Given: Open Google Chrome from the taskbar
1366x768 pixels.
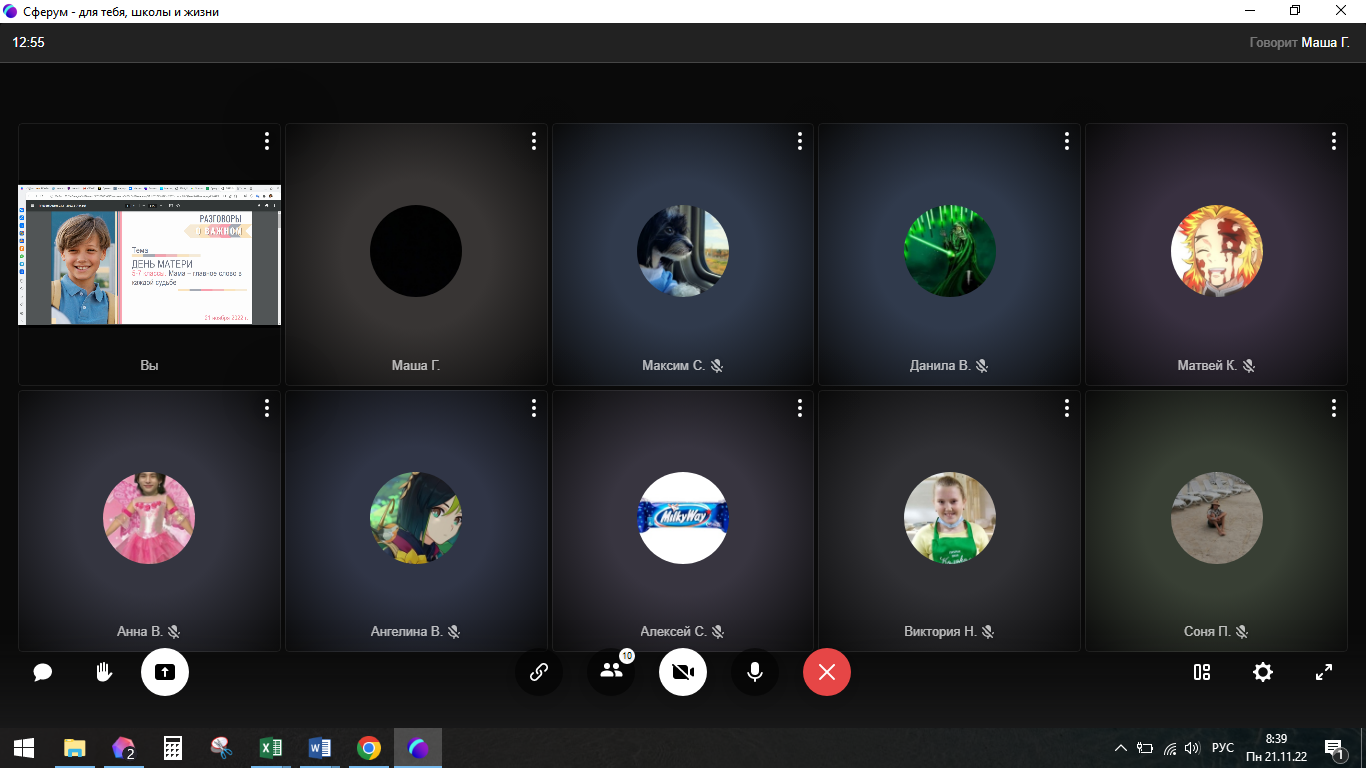Looking at the screenshot, I should click(x=369, y=748).
